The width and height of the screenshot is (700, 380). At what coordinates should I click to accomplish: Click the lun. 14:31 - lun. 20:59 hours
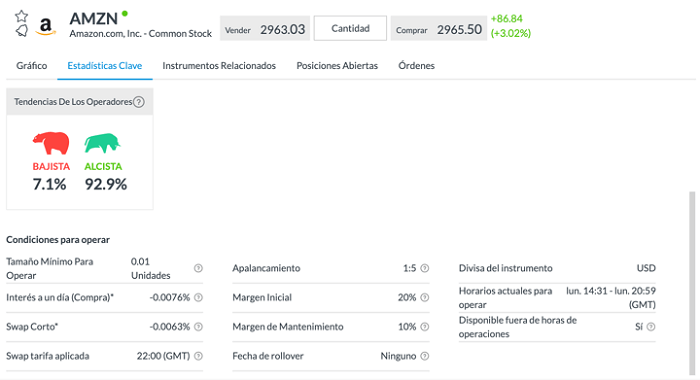tap(611, 298)
